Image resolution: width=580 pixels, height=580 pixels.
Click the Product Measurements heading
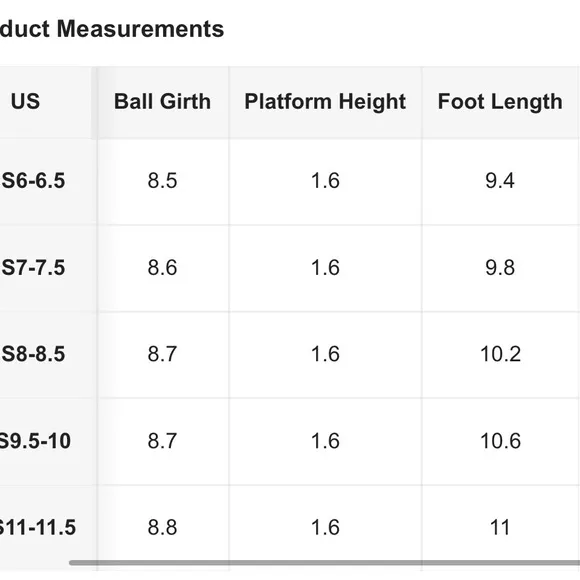pyautogui.click(x=112, y=29)
